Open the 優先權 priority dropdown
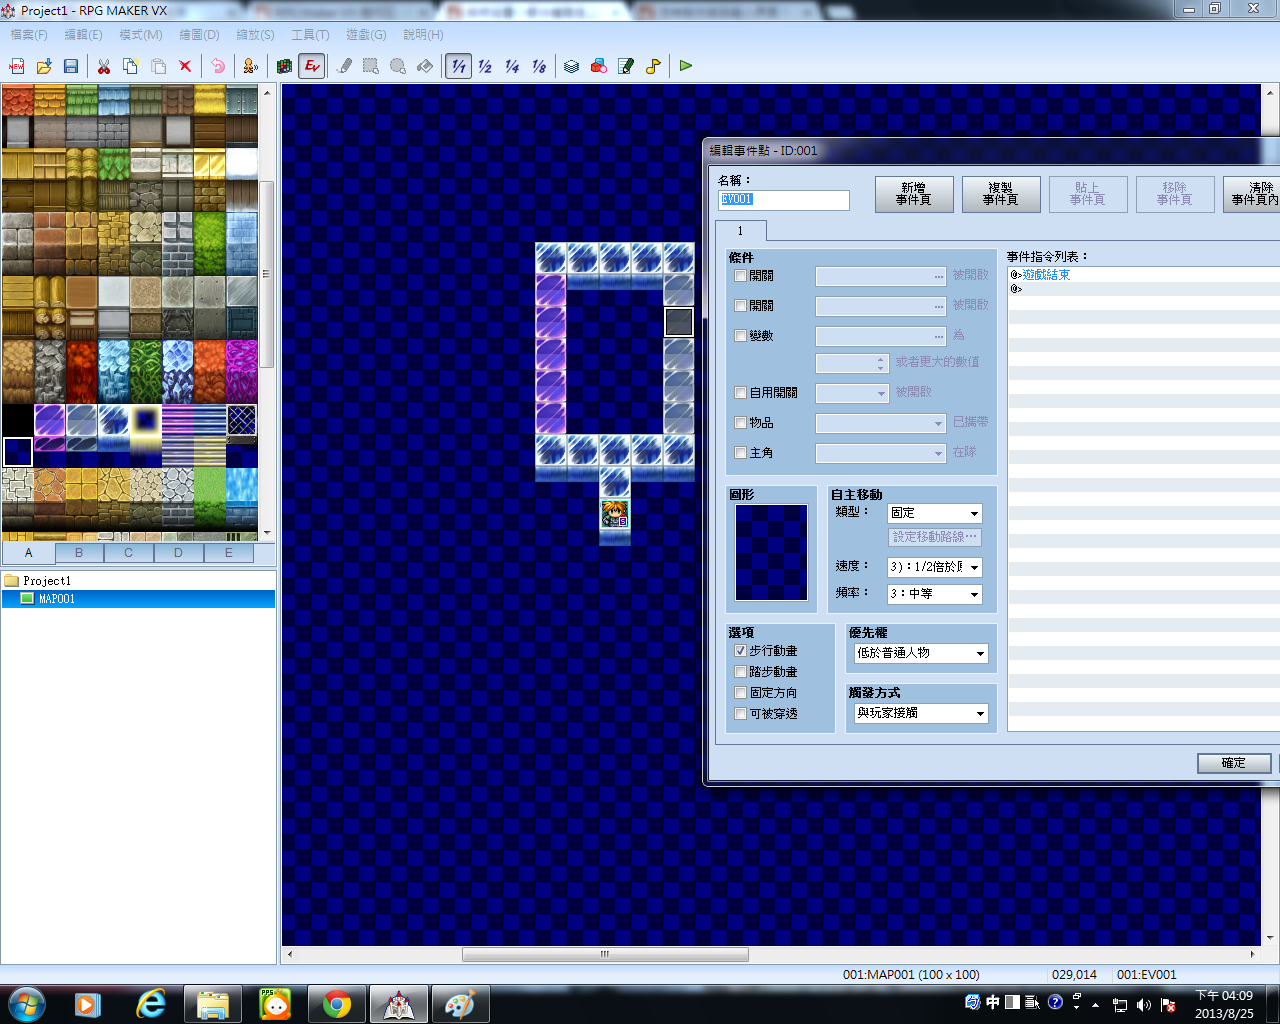 pyautogui.click(x=921, y=653)
